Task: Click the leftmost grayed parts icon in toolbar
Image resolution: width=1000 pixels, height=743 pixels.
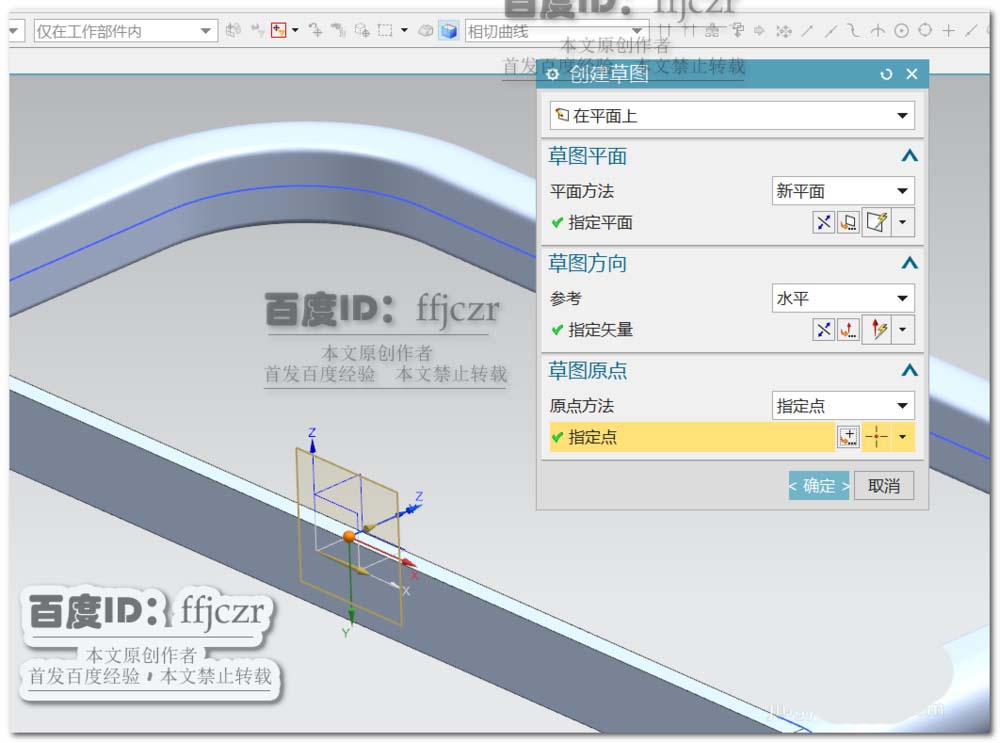Action: pos(233,30)
